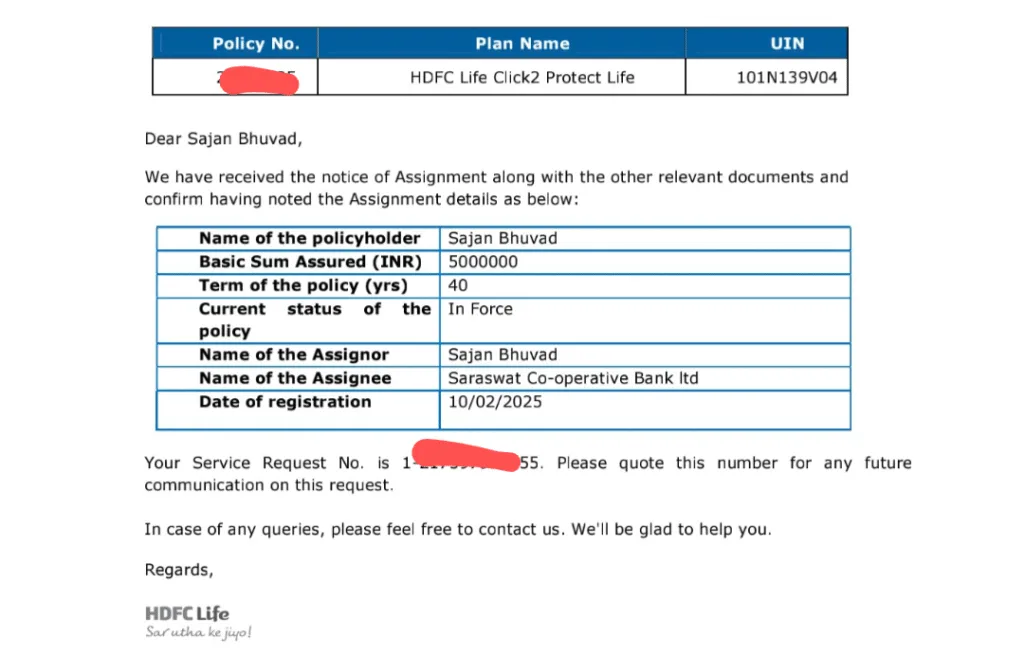Click the Policy No. column header
1024x655 pixels.
click(255, 44)
